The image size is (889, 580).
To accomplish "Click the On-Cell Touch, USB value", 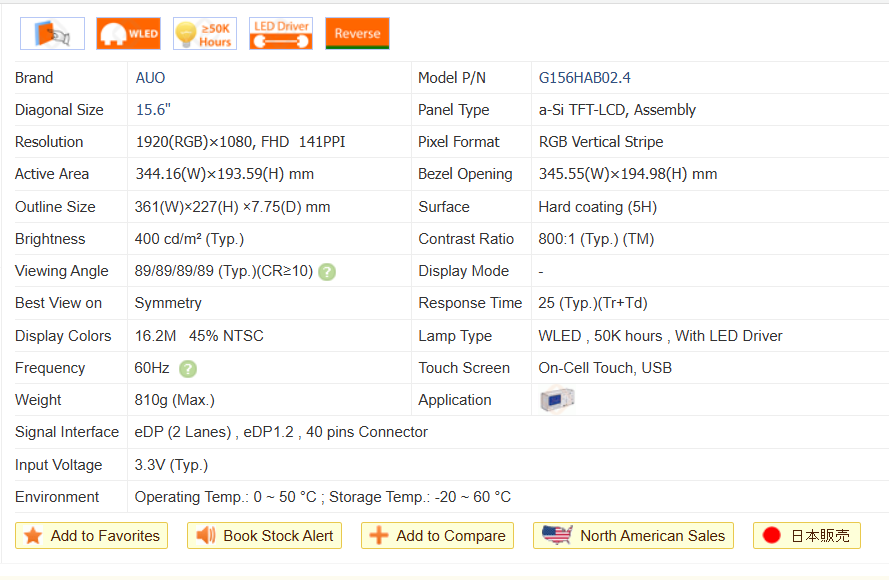I will pos(604,368).
